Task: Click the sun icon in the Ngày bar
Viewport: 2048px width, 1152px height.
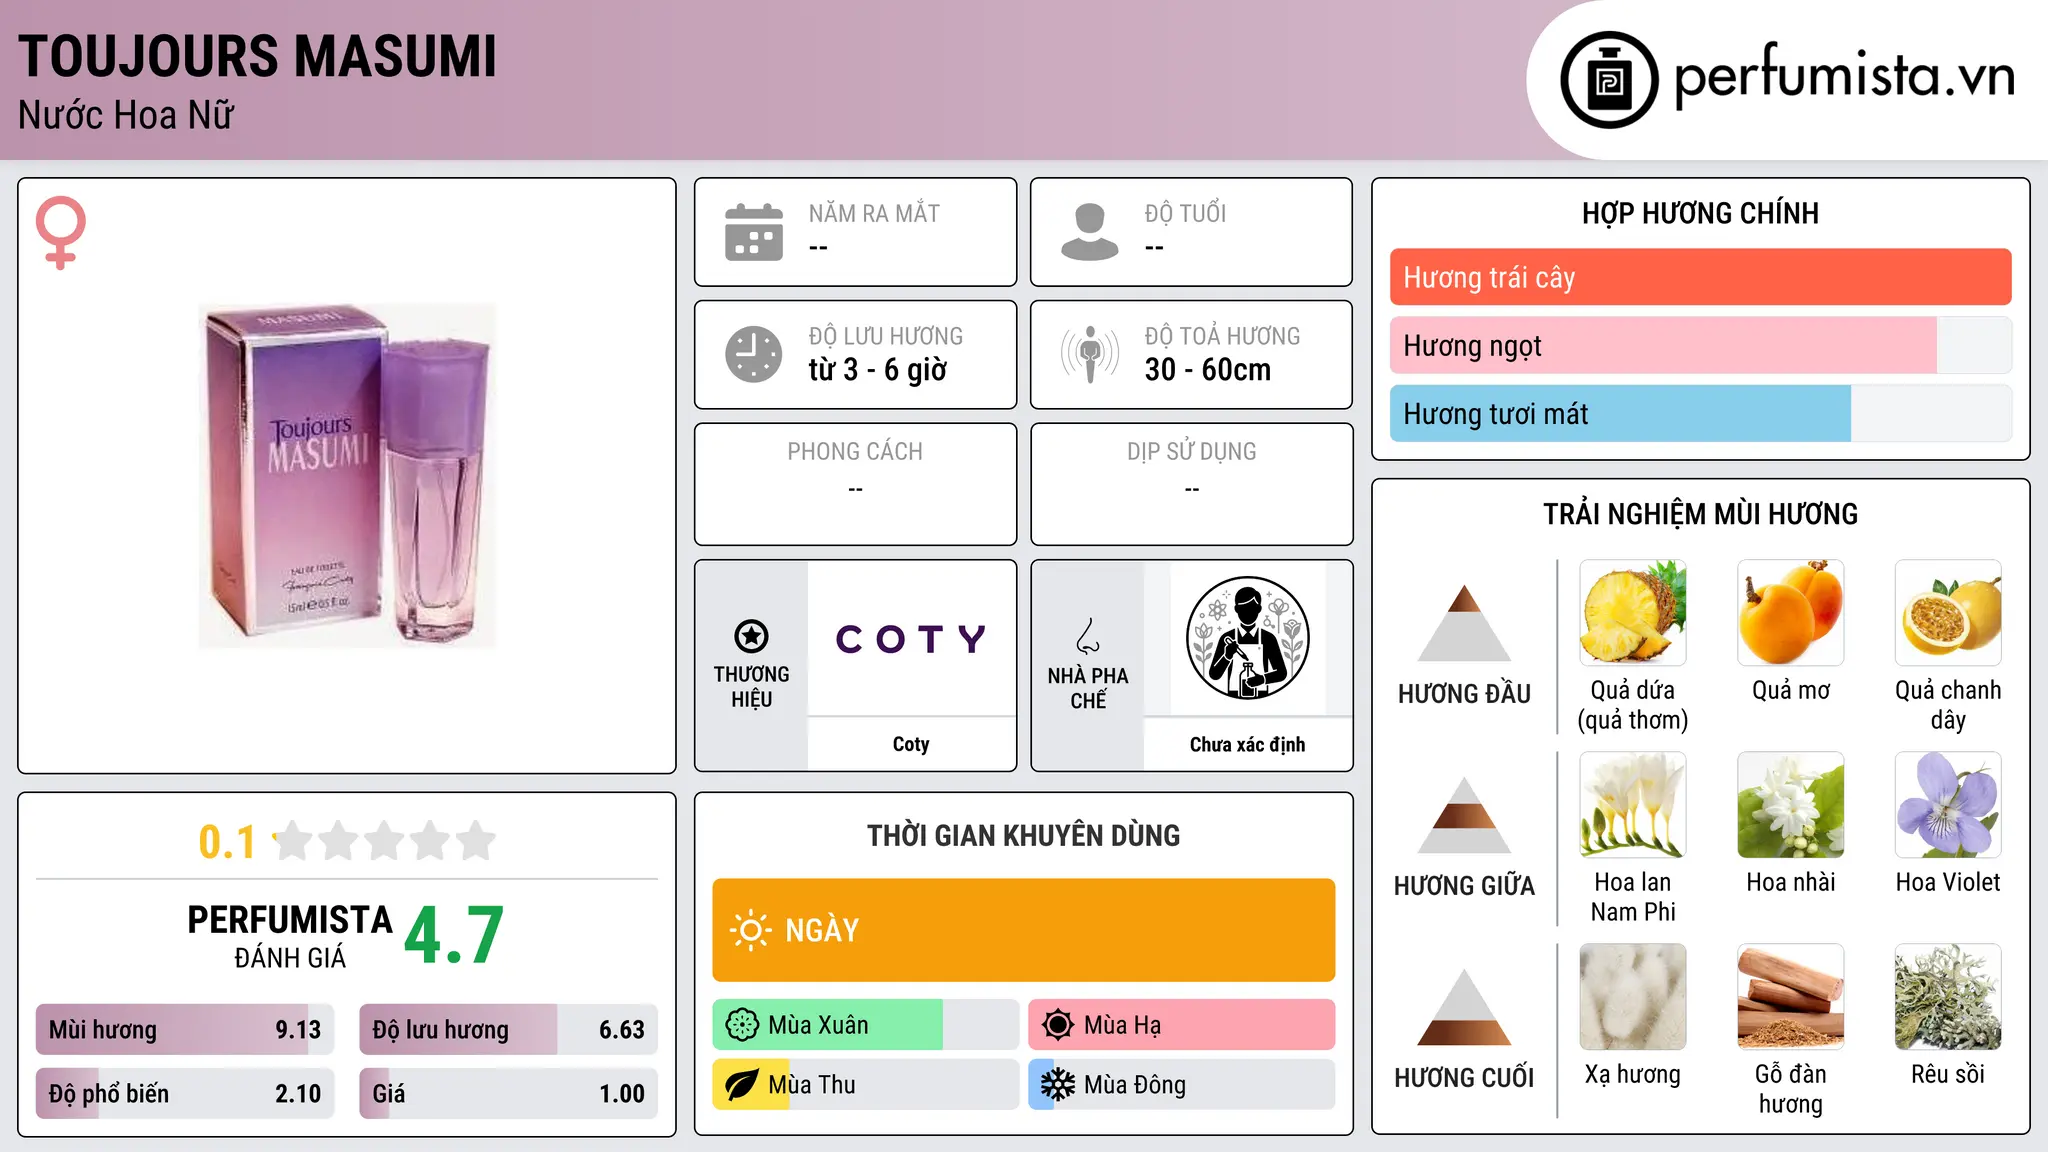Action: click(x=750, y=930)
